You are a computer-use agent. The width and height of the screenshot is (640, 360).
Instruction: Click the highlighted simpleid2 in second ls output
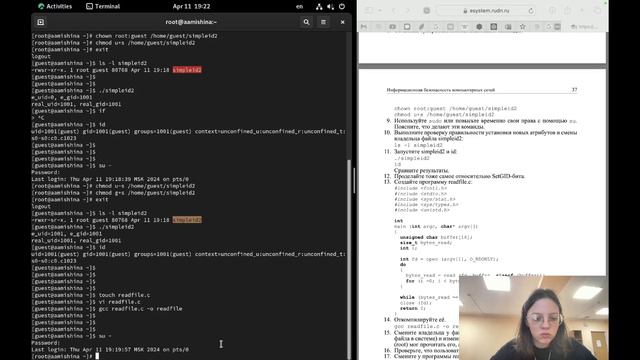tap(187, 220)
